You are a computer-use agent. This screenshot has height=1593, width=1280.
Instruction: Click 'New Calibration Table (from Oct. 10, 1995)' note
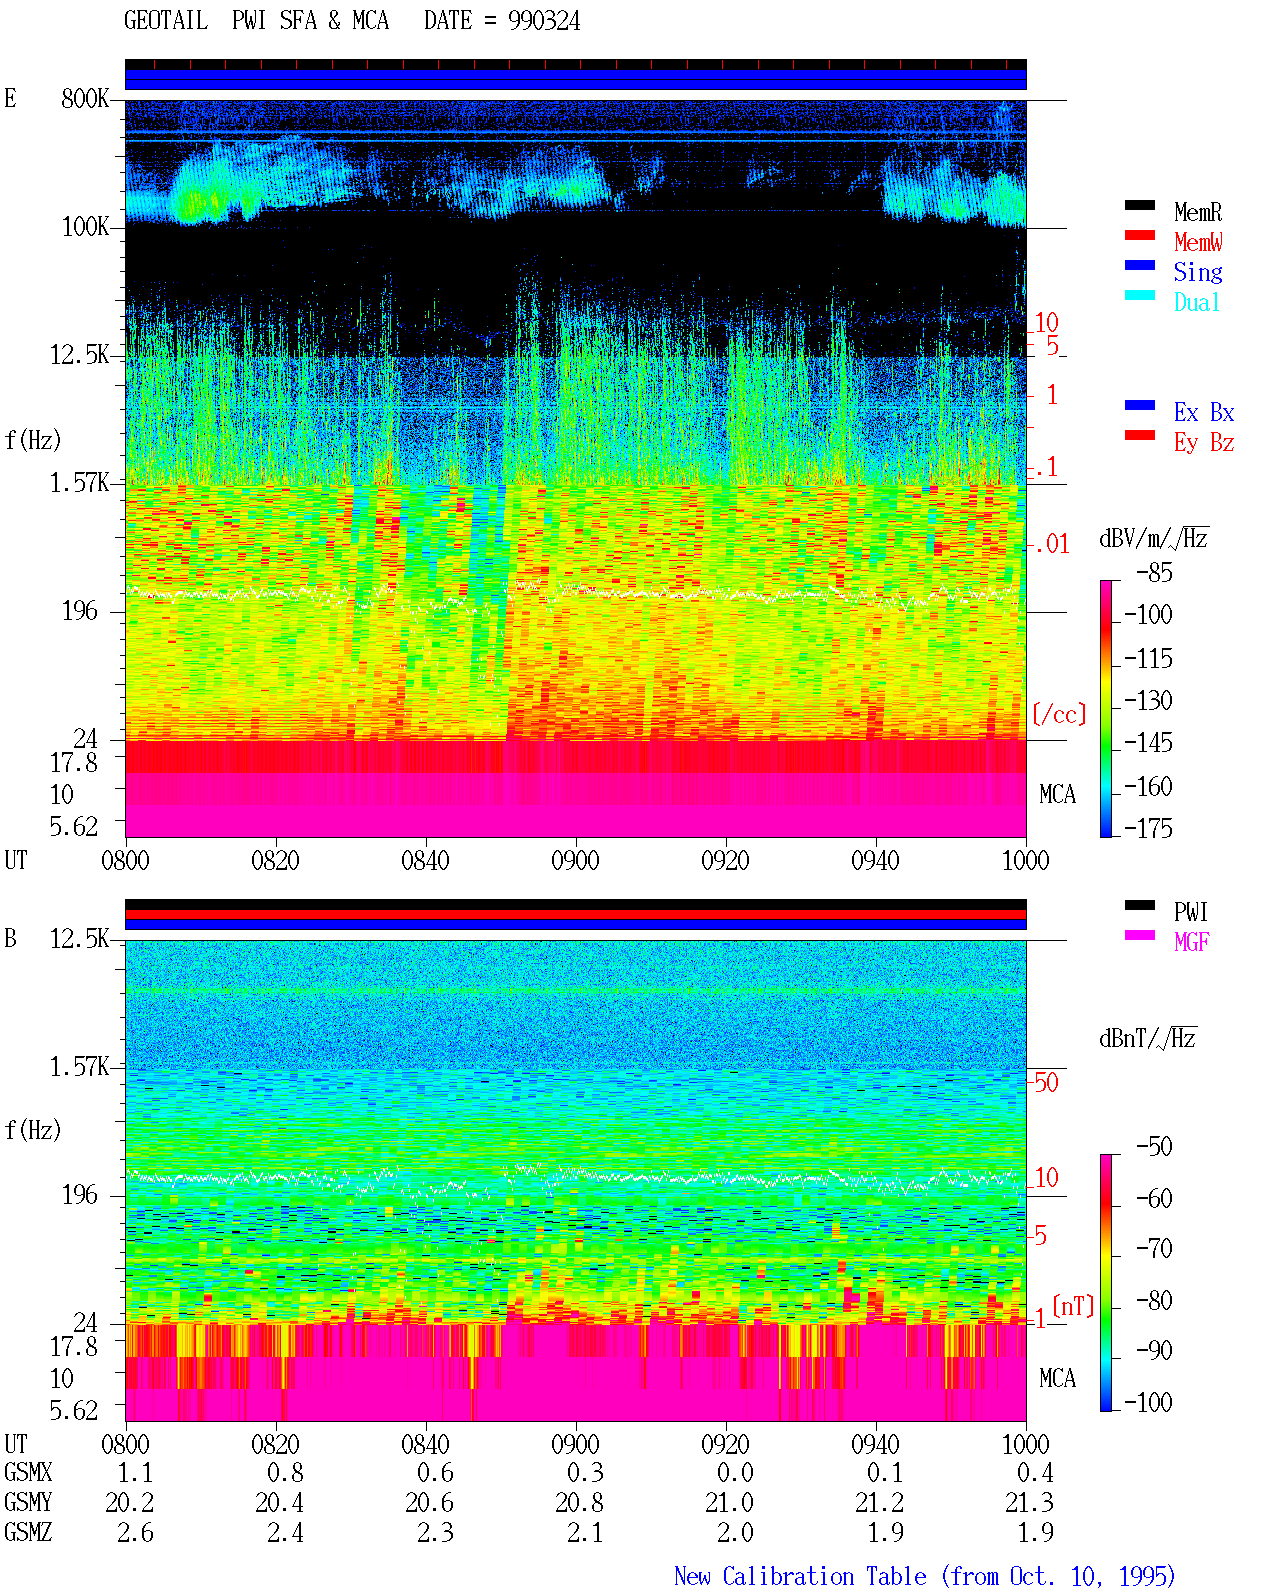pyautogui.click(x=925, y=1576)
